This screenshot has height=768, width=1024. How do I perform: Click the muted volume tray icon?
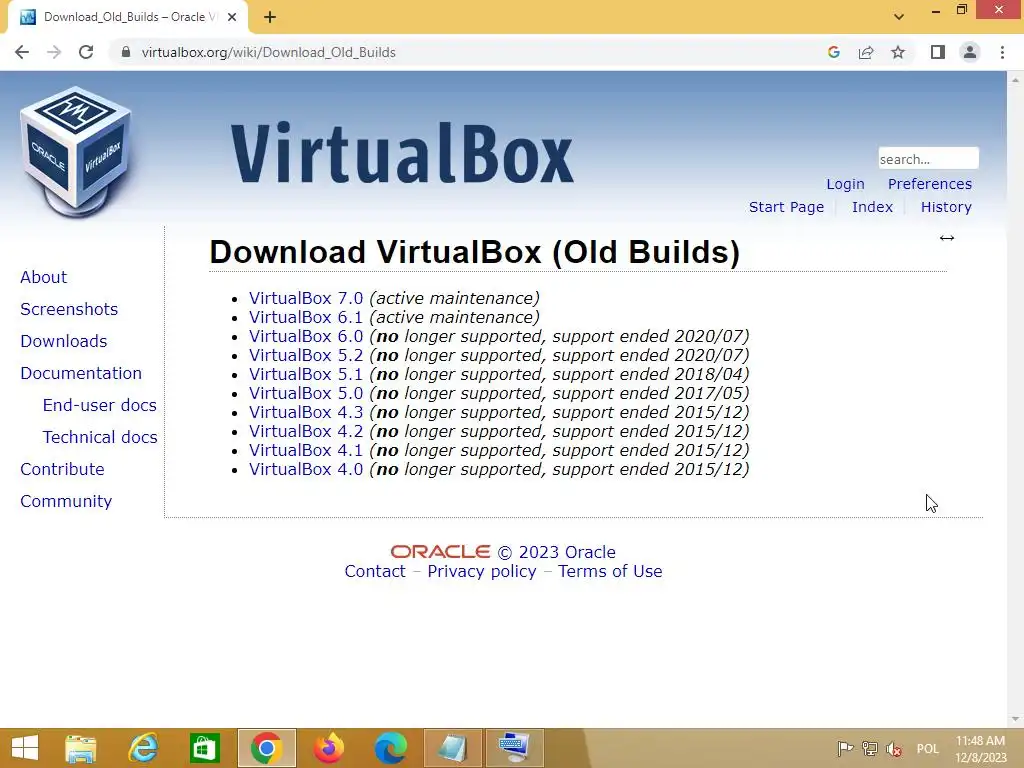point(894,748)
